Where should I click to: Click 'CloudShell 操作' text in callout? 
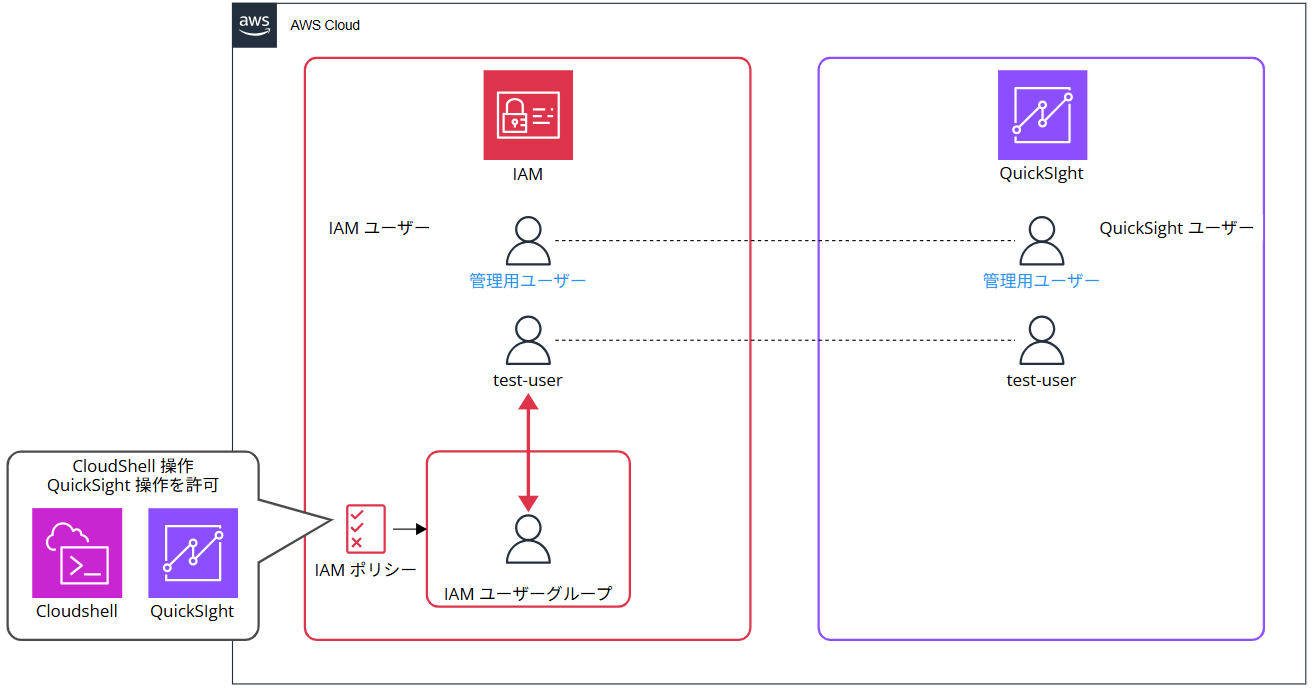[x=133, y=466]
